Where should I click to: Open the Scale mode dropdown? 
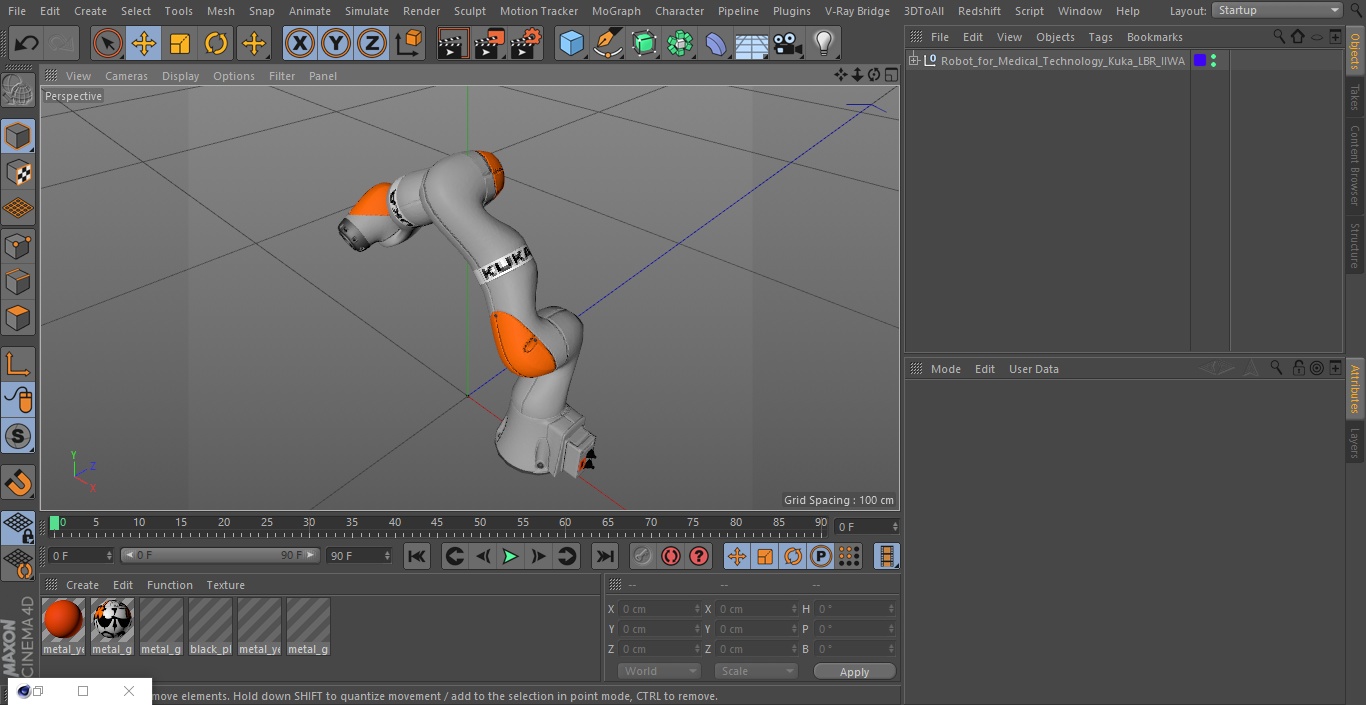[756, 671]
